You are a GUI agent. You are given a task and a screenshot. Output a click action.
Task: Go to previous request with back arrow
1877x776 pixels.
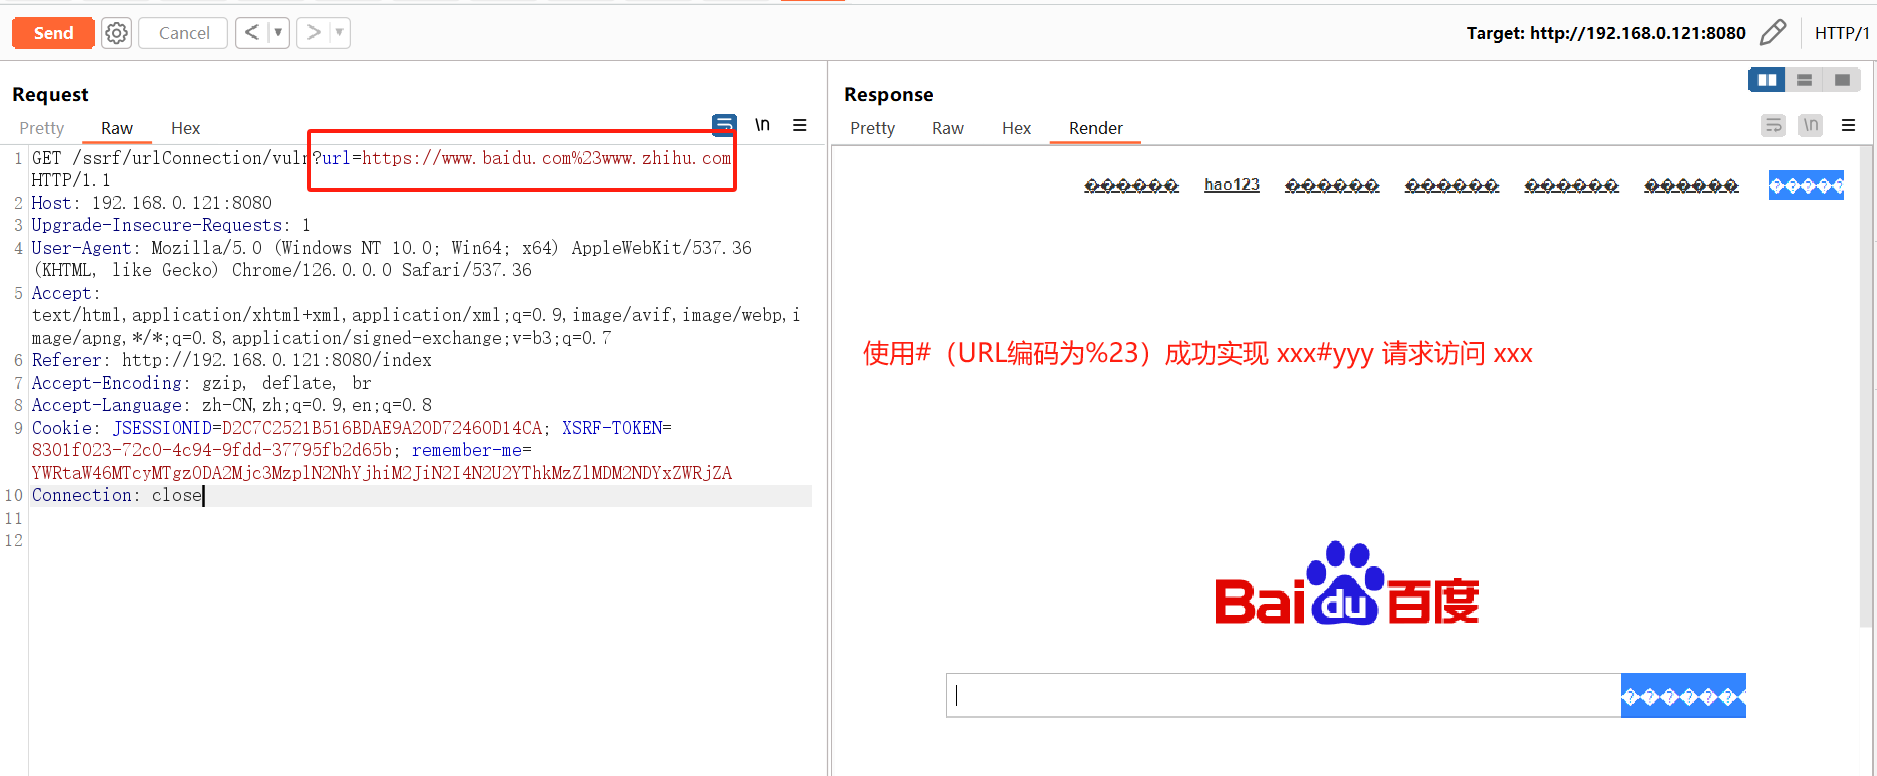pos(252,33)
